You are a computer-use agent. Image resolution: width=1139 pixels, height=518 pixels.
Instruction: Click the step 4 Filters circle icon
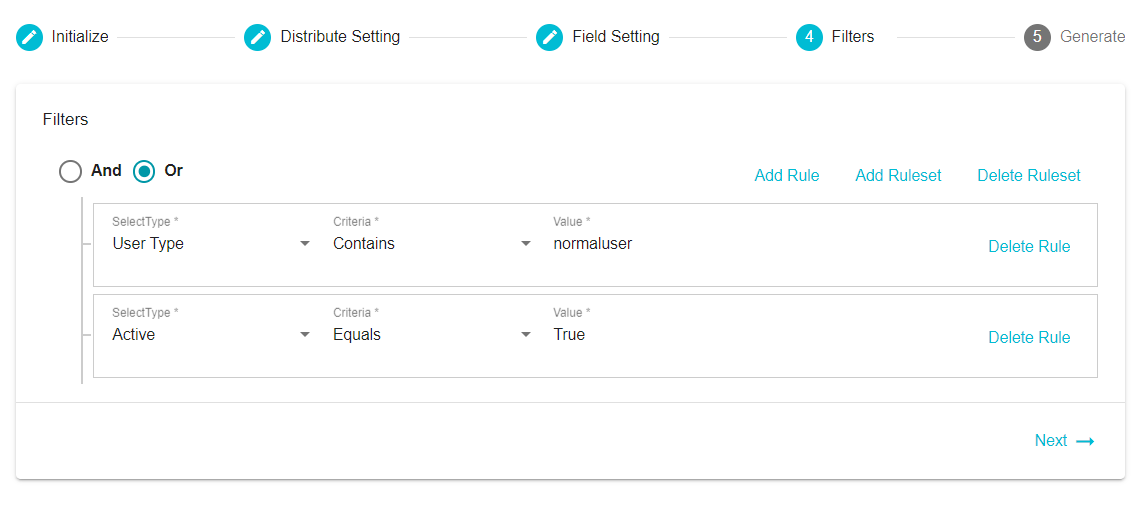[x=809, y=37]
